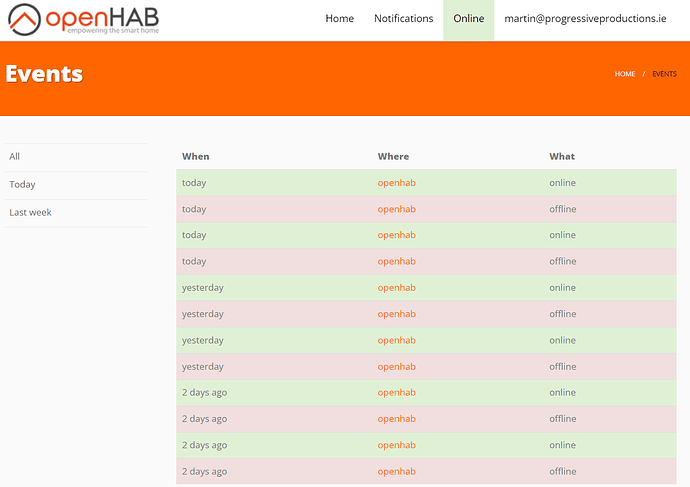690x487 pixels.
Task: Open the Home navigation menu item
Action: [339, 18]
